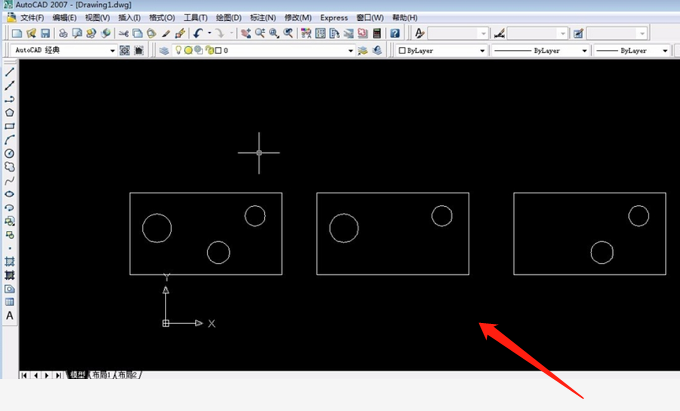Image resolution: width=680 pixels, height=411 pixels.
Task: Activate Zoom Window tool
Action: pyautogui.click(x=274, y=33)
